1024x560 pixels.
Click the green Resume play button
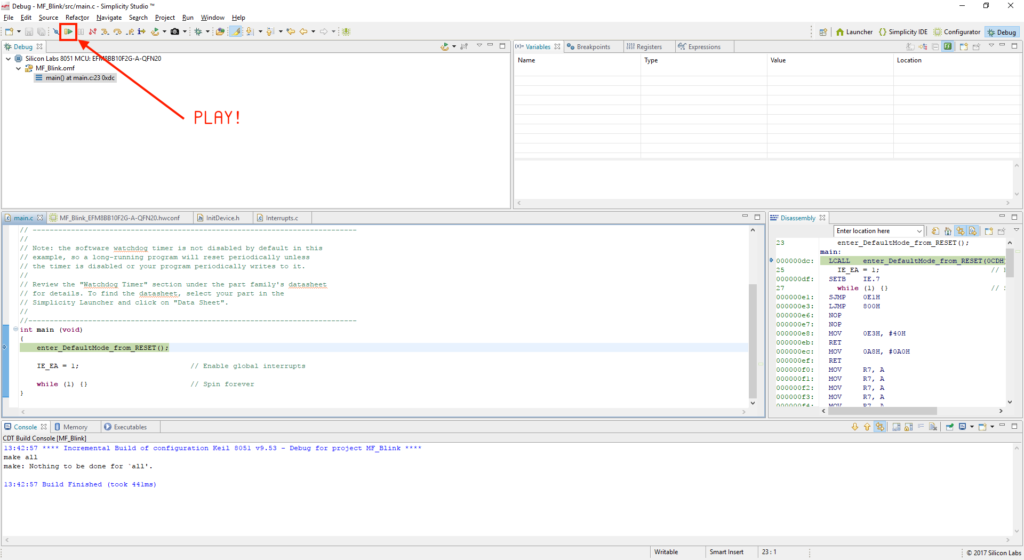pyautogui.click(x=68, y=32)
